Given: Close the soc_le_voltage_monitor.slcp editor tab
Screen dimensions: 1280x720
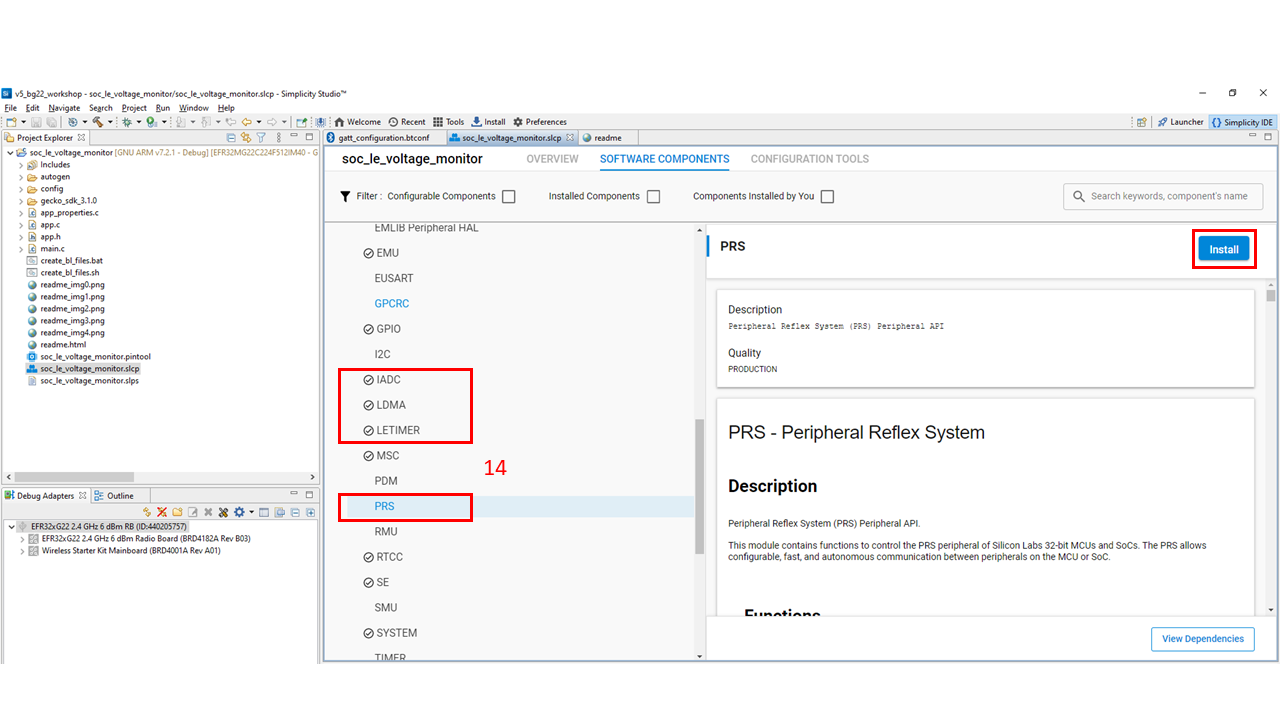Looking at the screenshot, I should 571,138.
